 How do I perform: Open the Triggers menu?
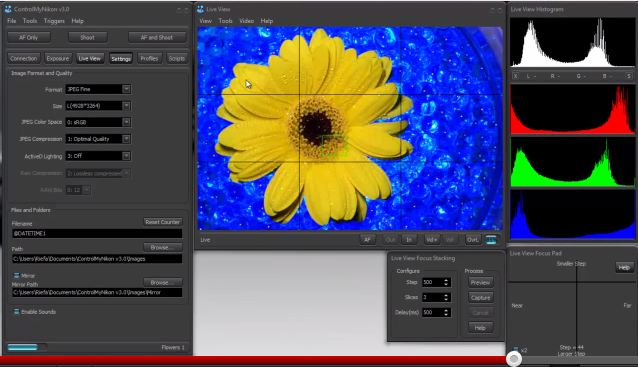54,21
